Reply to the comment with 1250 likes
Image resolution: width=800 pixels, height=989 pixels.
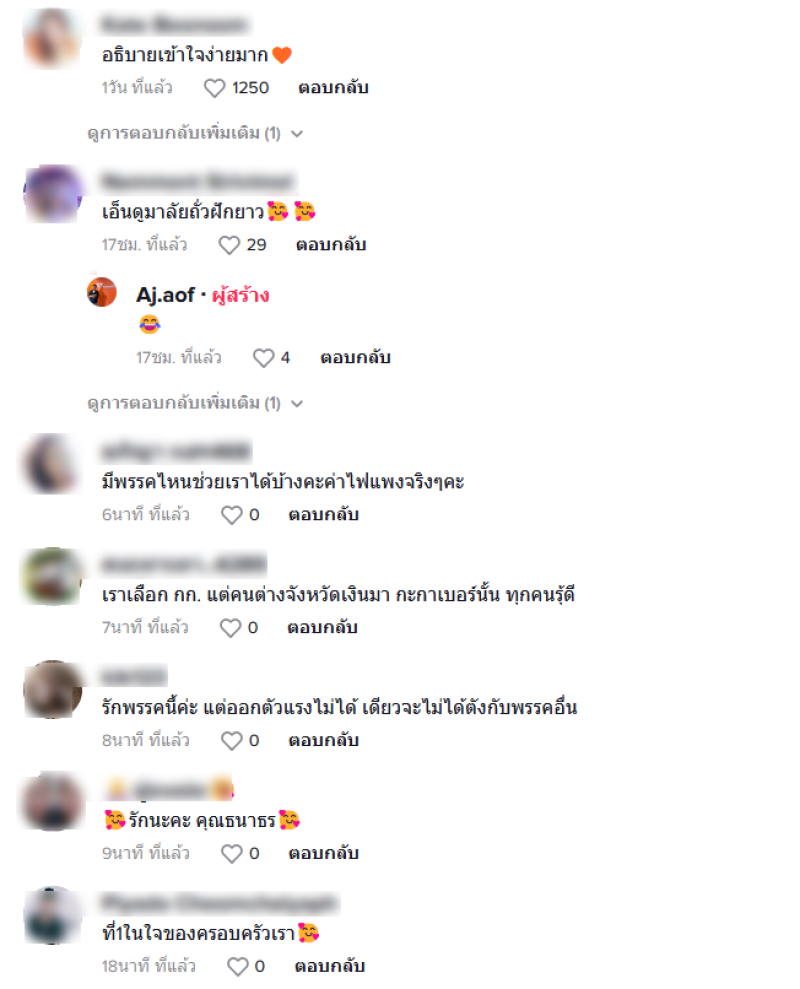tap(333, 88)
